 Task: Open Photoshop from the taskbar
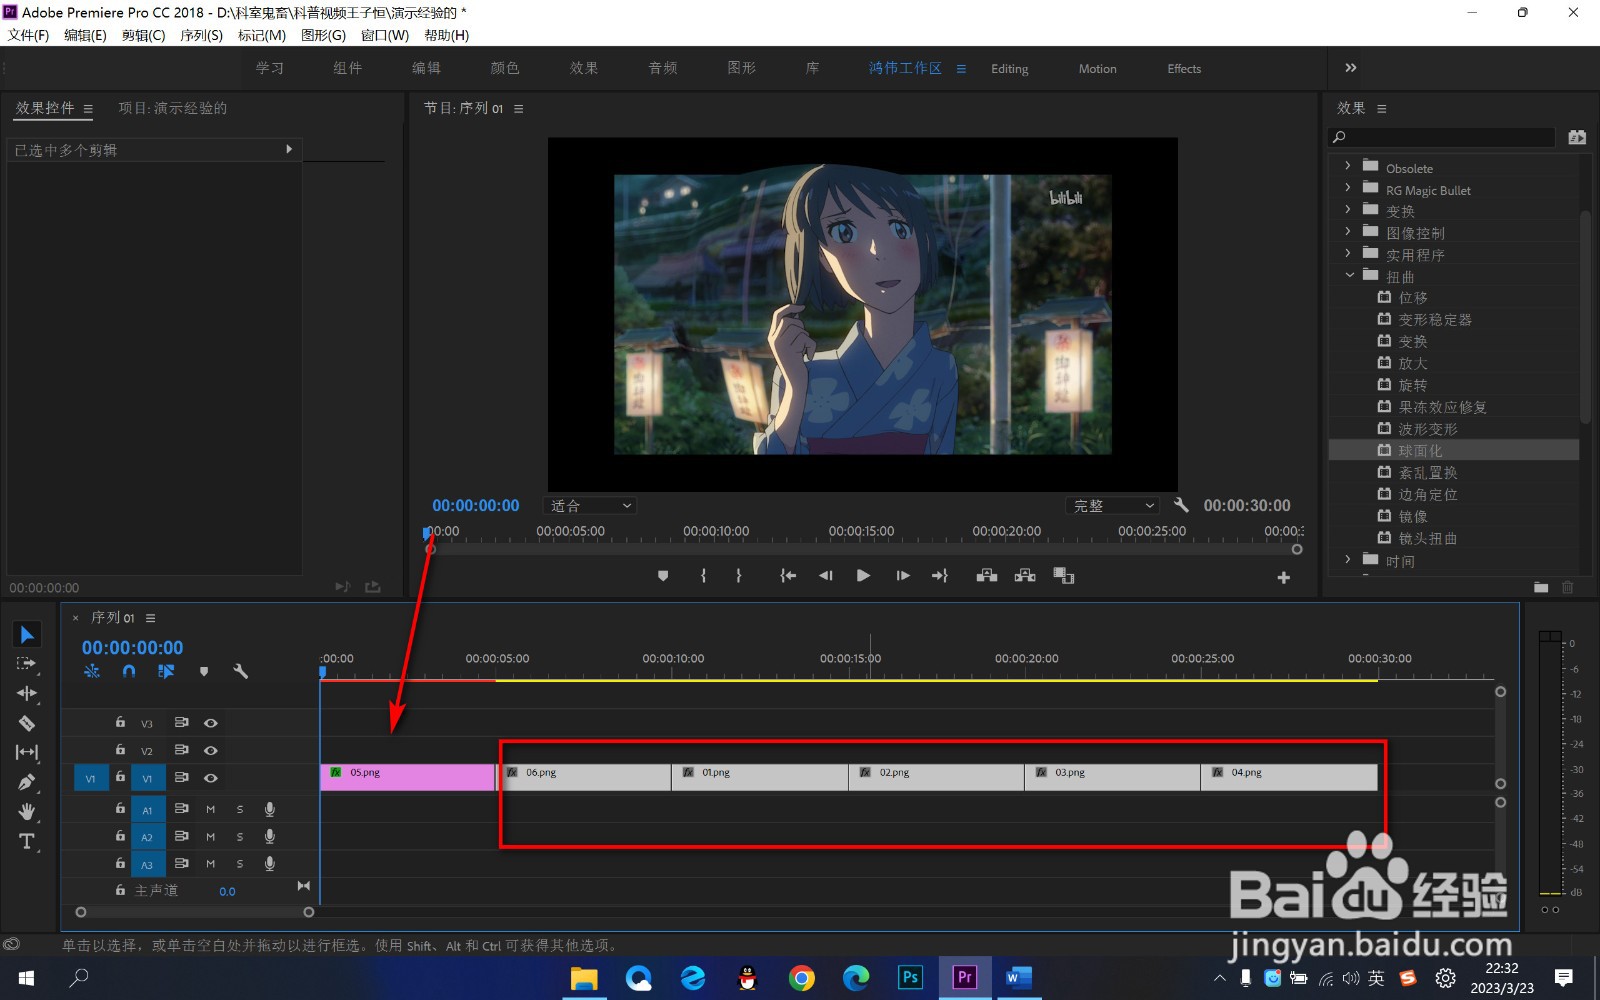(x=910, y=977)
